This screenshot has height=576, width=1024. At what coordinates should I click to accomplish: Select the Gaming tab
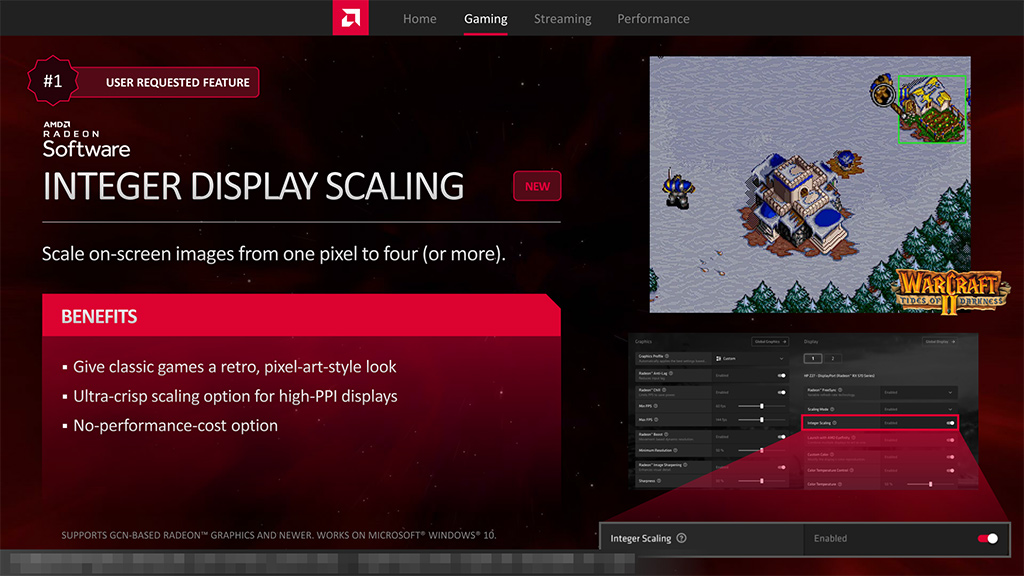coord(485,19)
